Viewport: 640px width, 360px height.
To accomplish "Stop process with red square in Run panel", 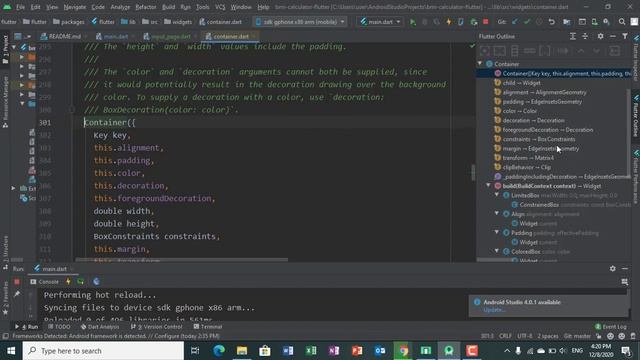I will [x=17, y=282].
